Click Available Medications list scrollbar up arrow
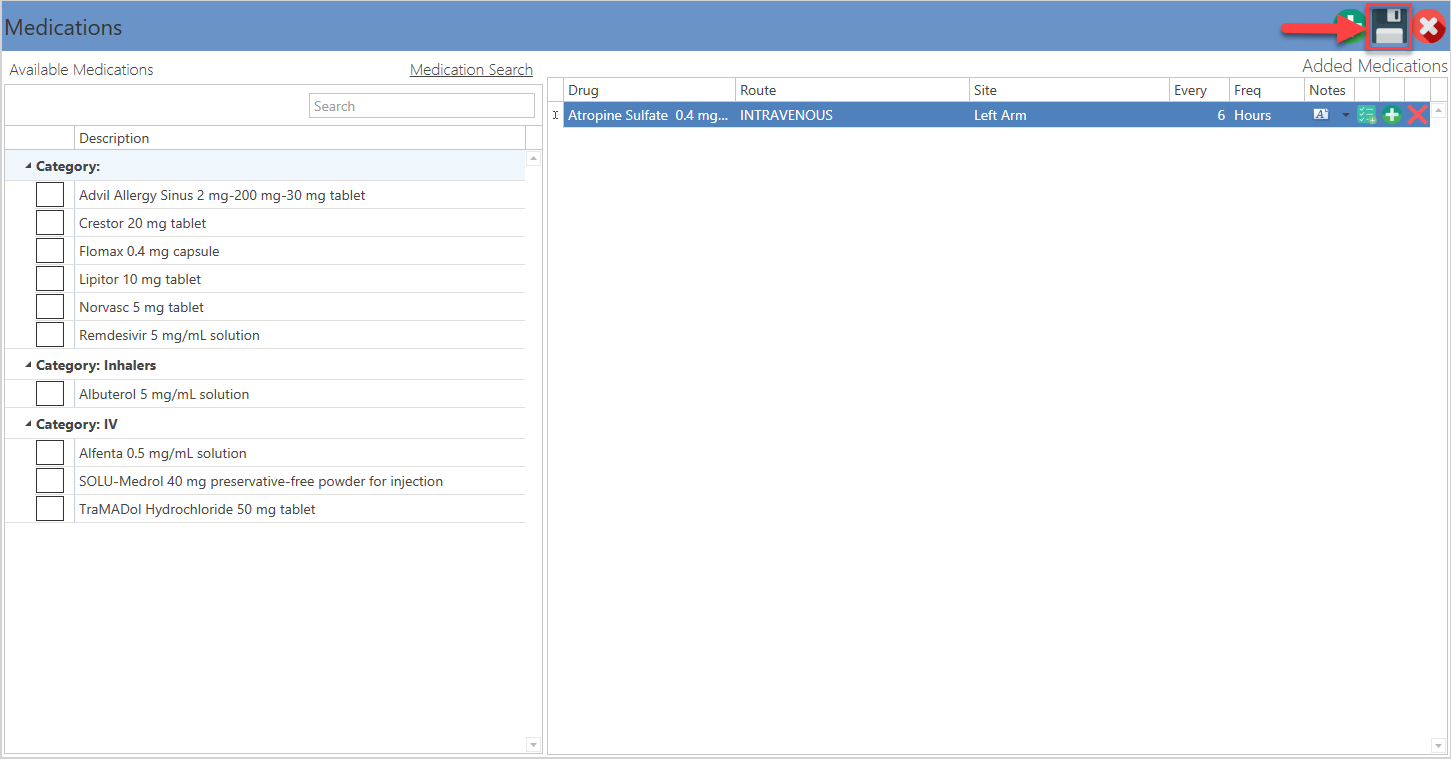The height and width of the screenshot is (759, 1451). [533, 159]
